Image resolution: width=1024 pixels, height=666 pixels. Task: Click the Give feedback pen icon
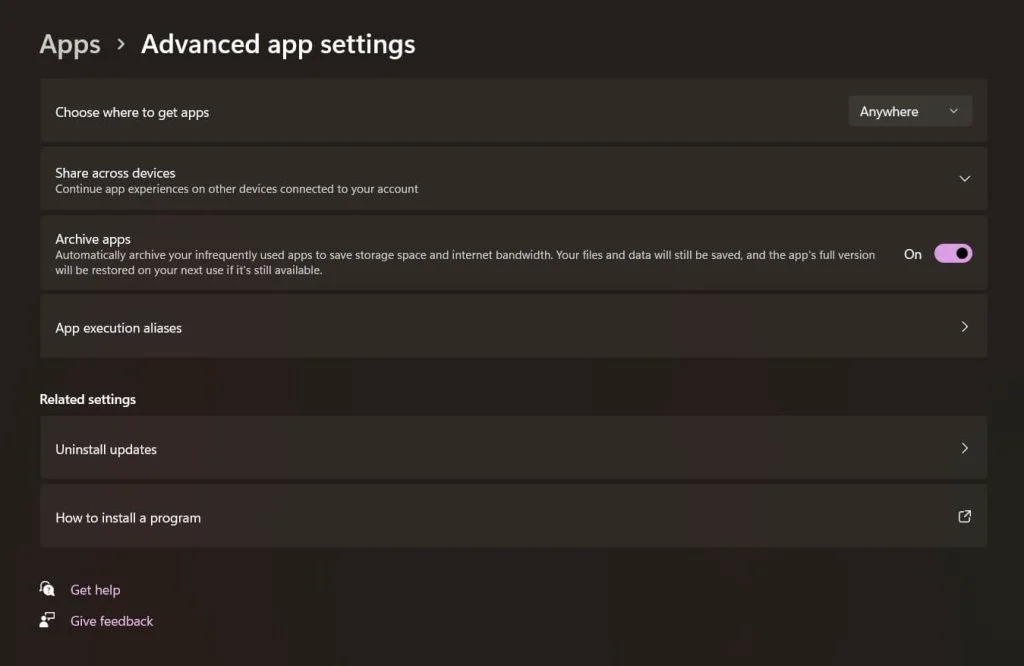click(46, 620)
